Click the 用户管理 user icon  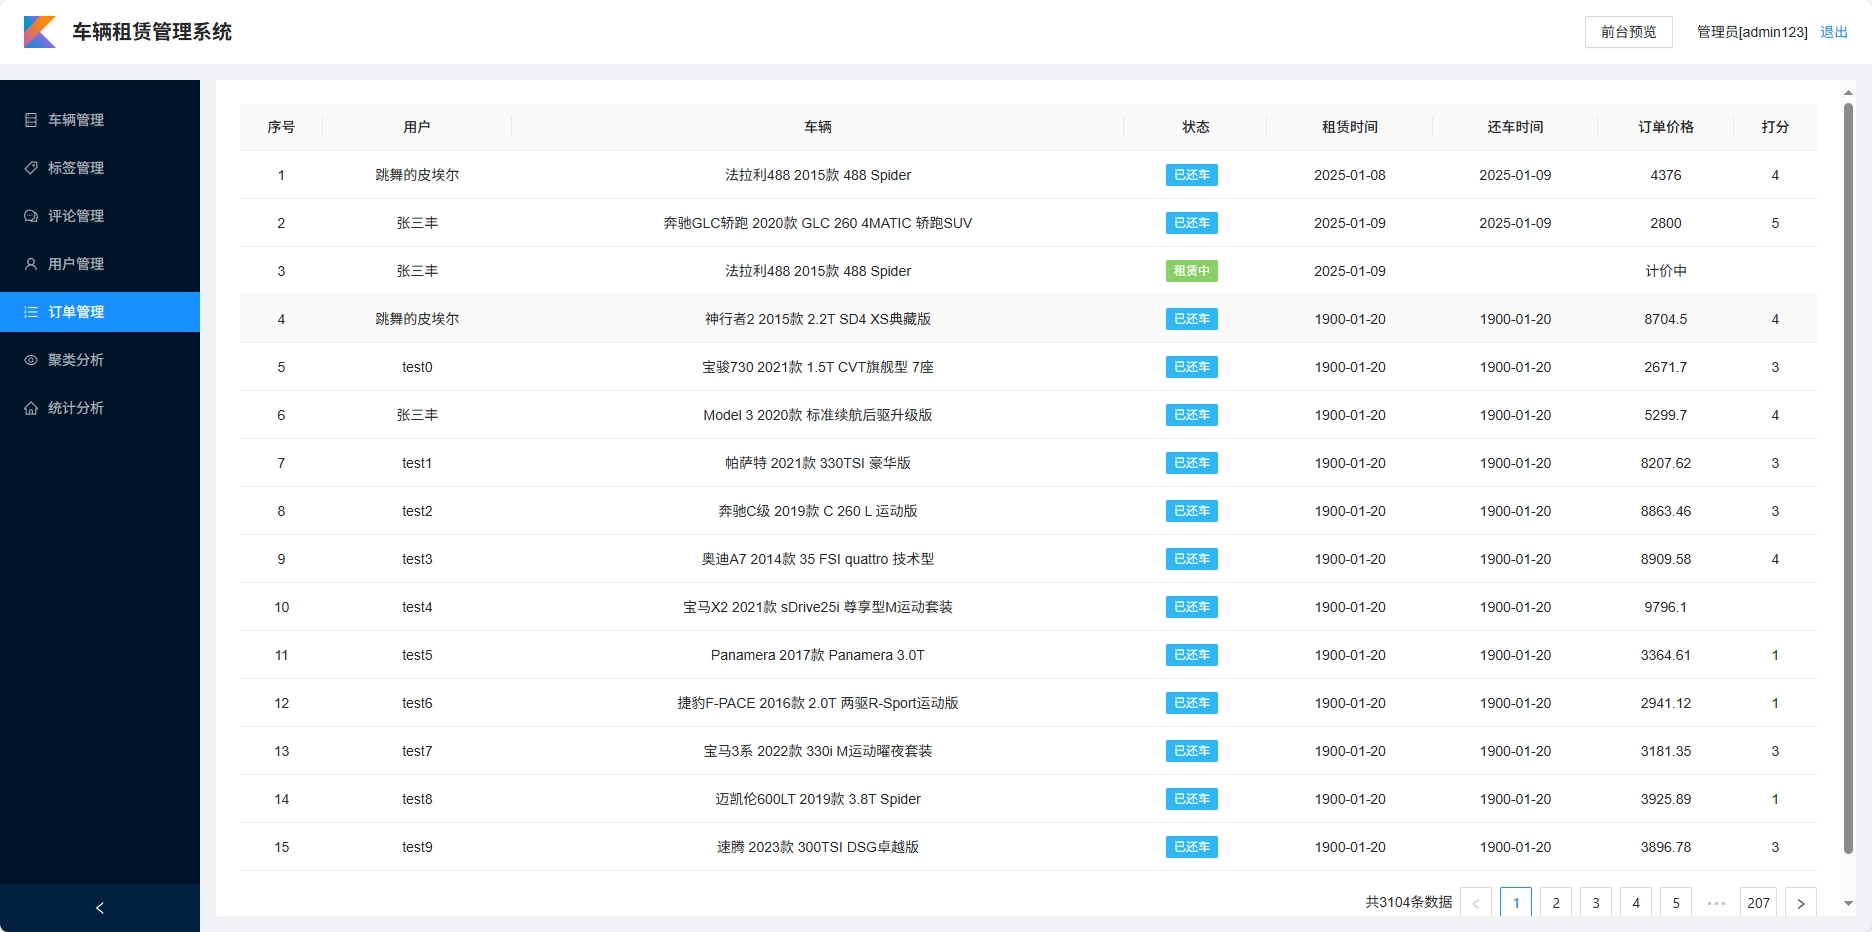point(31,264)
